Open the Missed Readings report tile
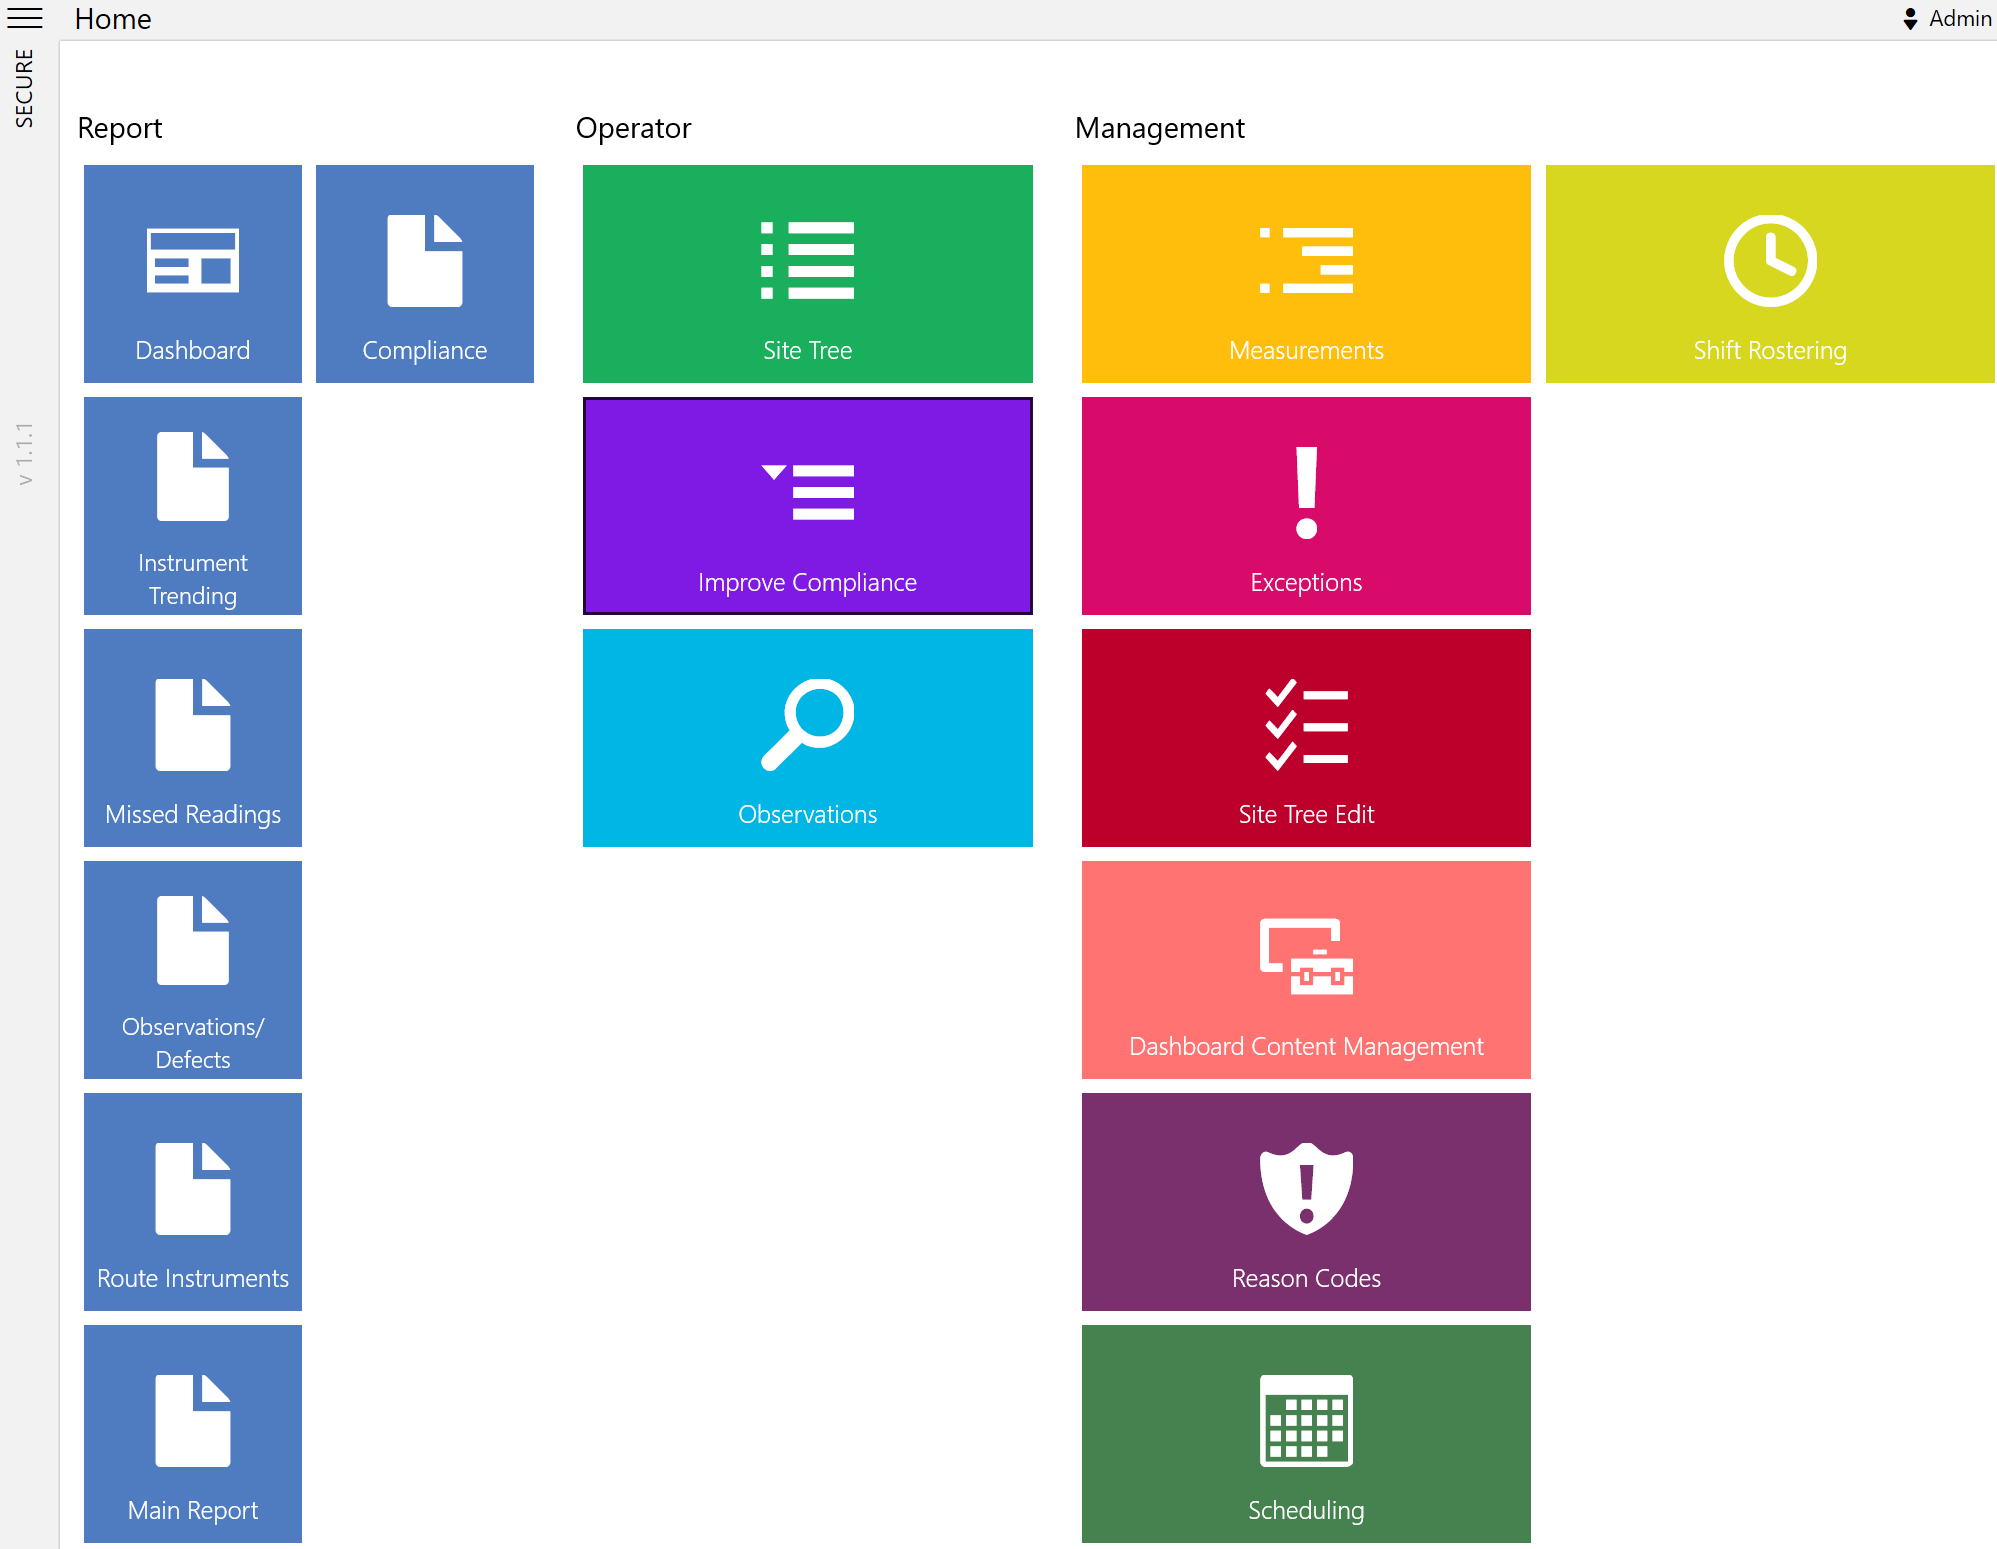 click(193, 738)
